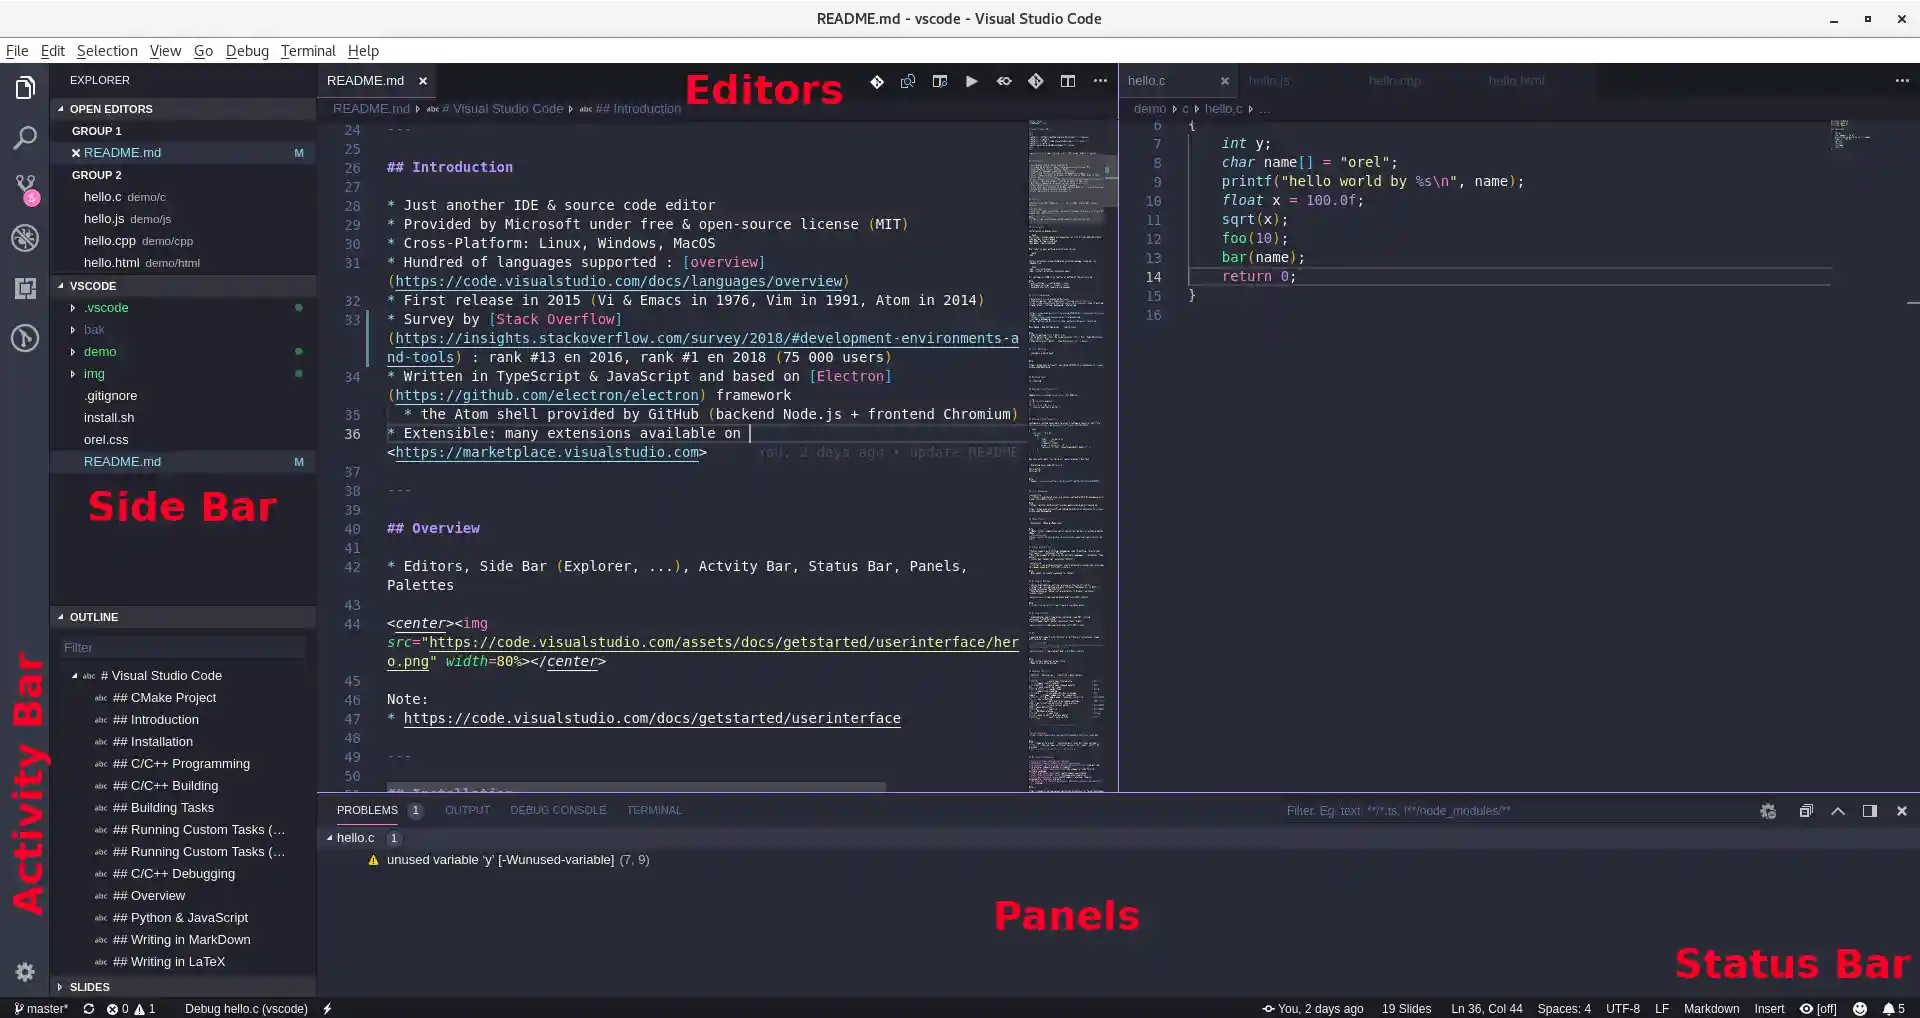
Task: Open Markdown preview to the side
Action: pos(939,81)
